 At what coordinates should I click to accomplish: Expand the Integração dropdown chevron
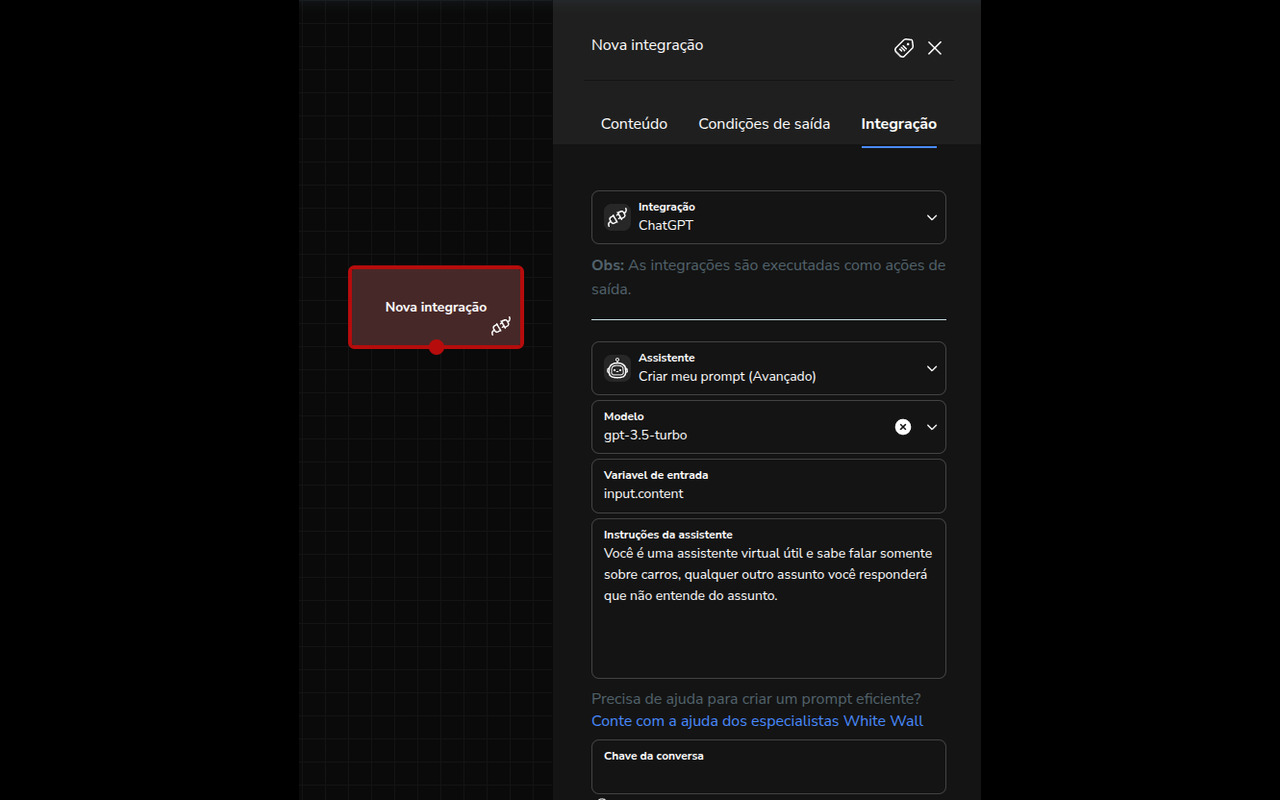[x=931, y=218]
